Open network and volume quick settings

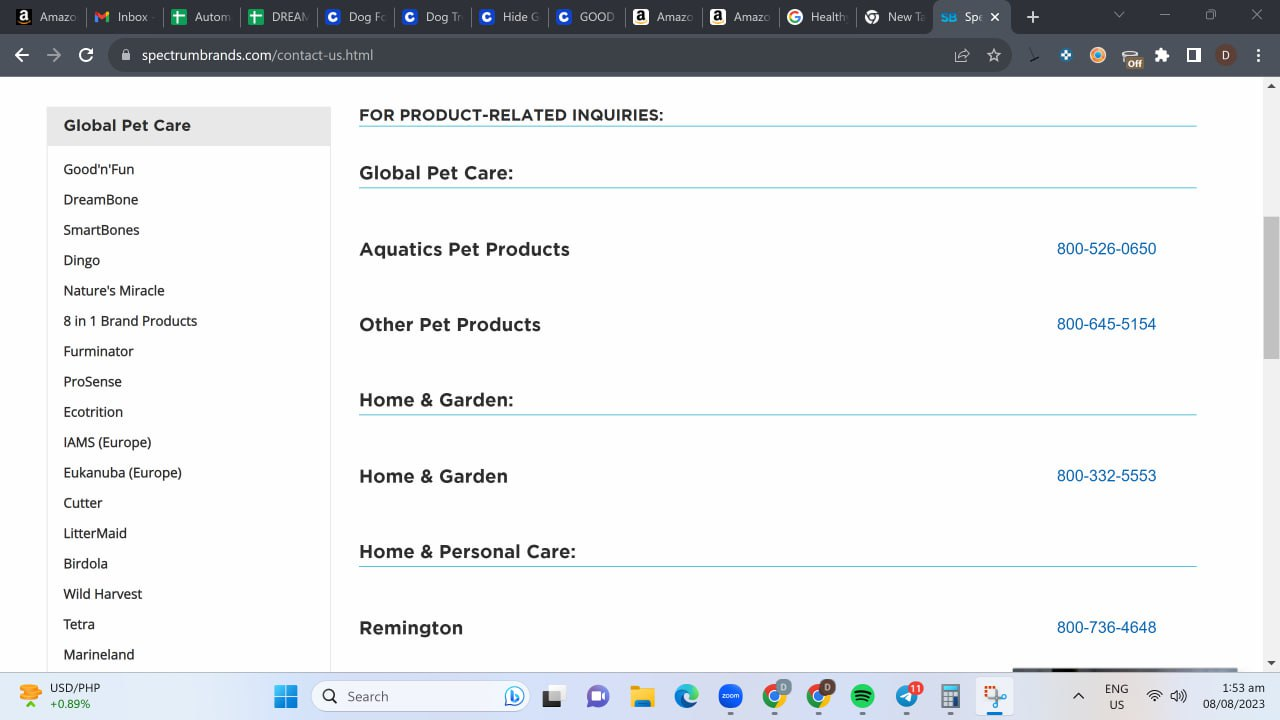(x=1166, y=696)
